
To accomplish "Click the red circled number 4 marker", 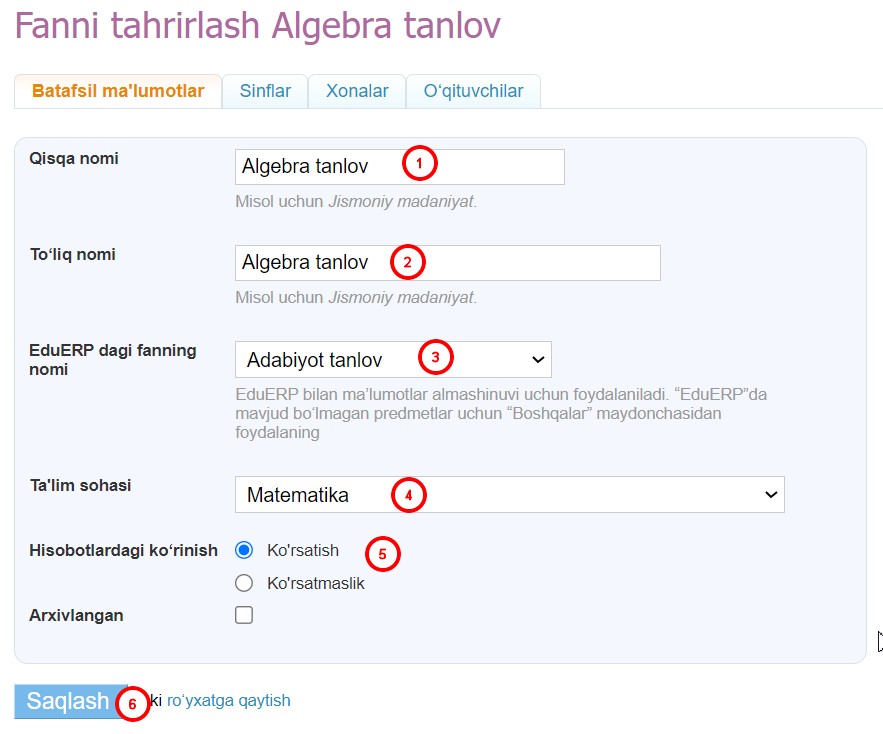I will [x=408, y=493].
